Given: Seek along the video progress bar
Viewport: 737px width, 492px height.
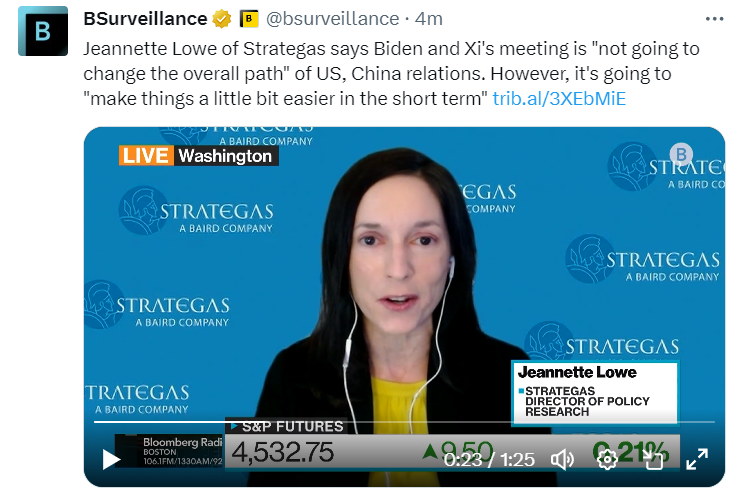Looking at the screenshot, I should pos(404,422).
